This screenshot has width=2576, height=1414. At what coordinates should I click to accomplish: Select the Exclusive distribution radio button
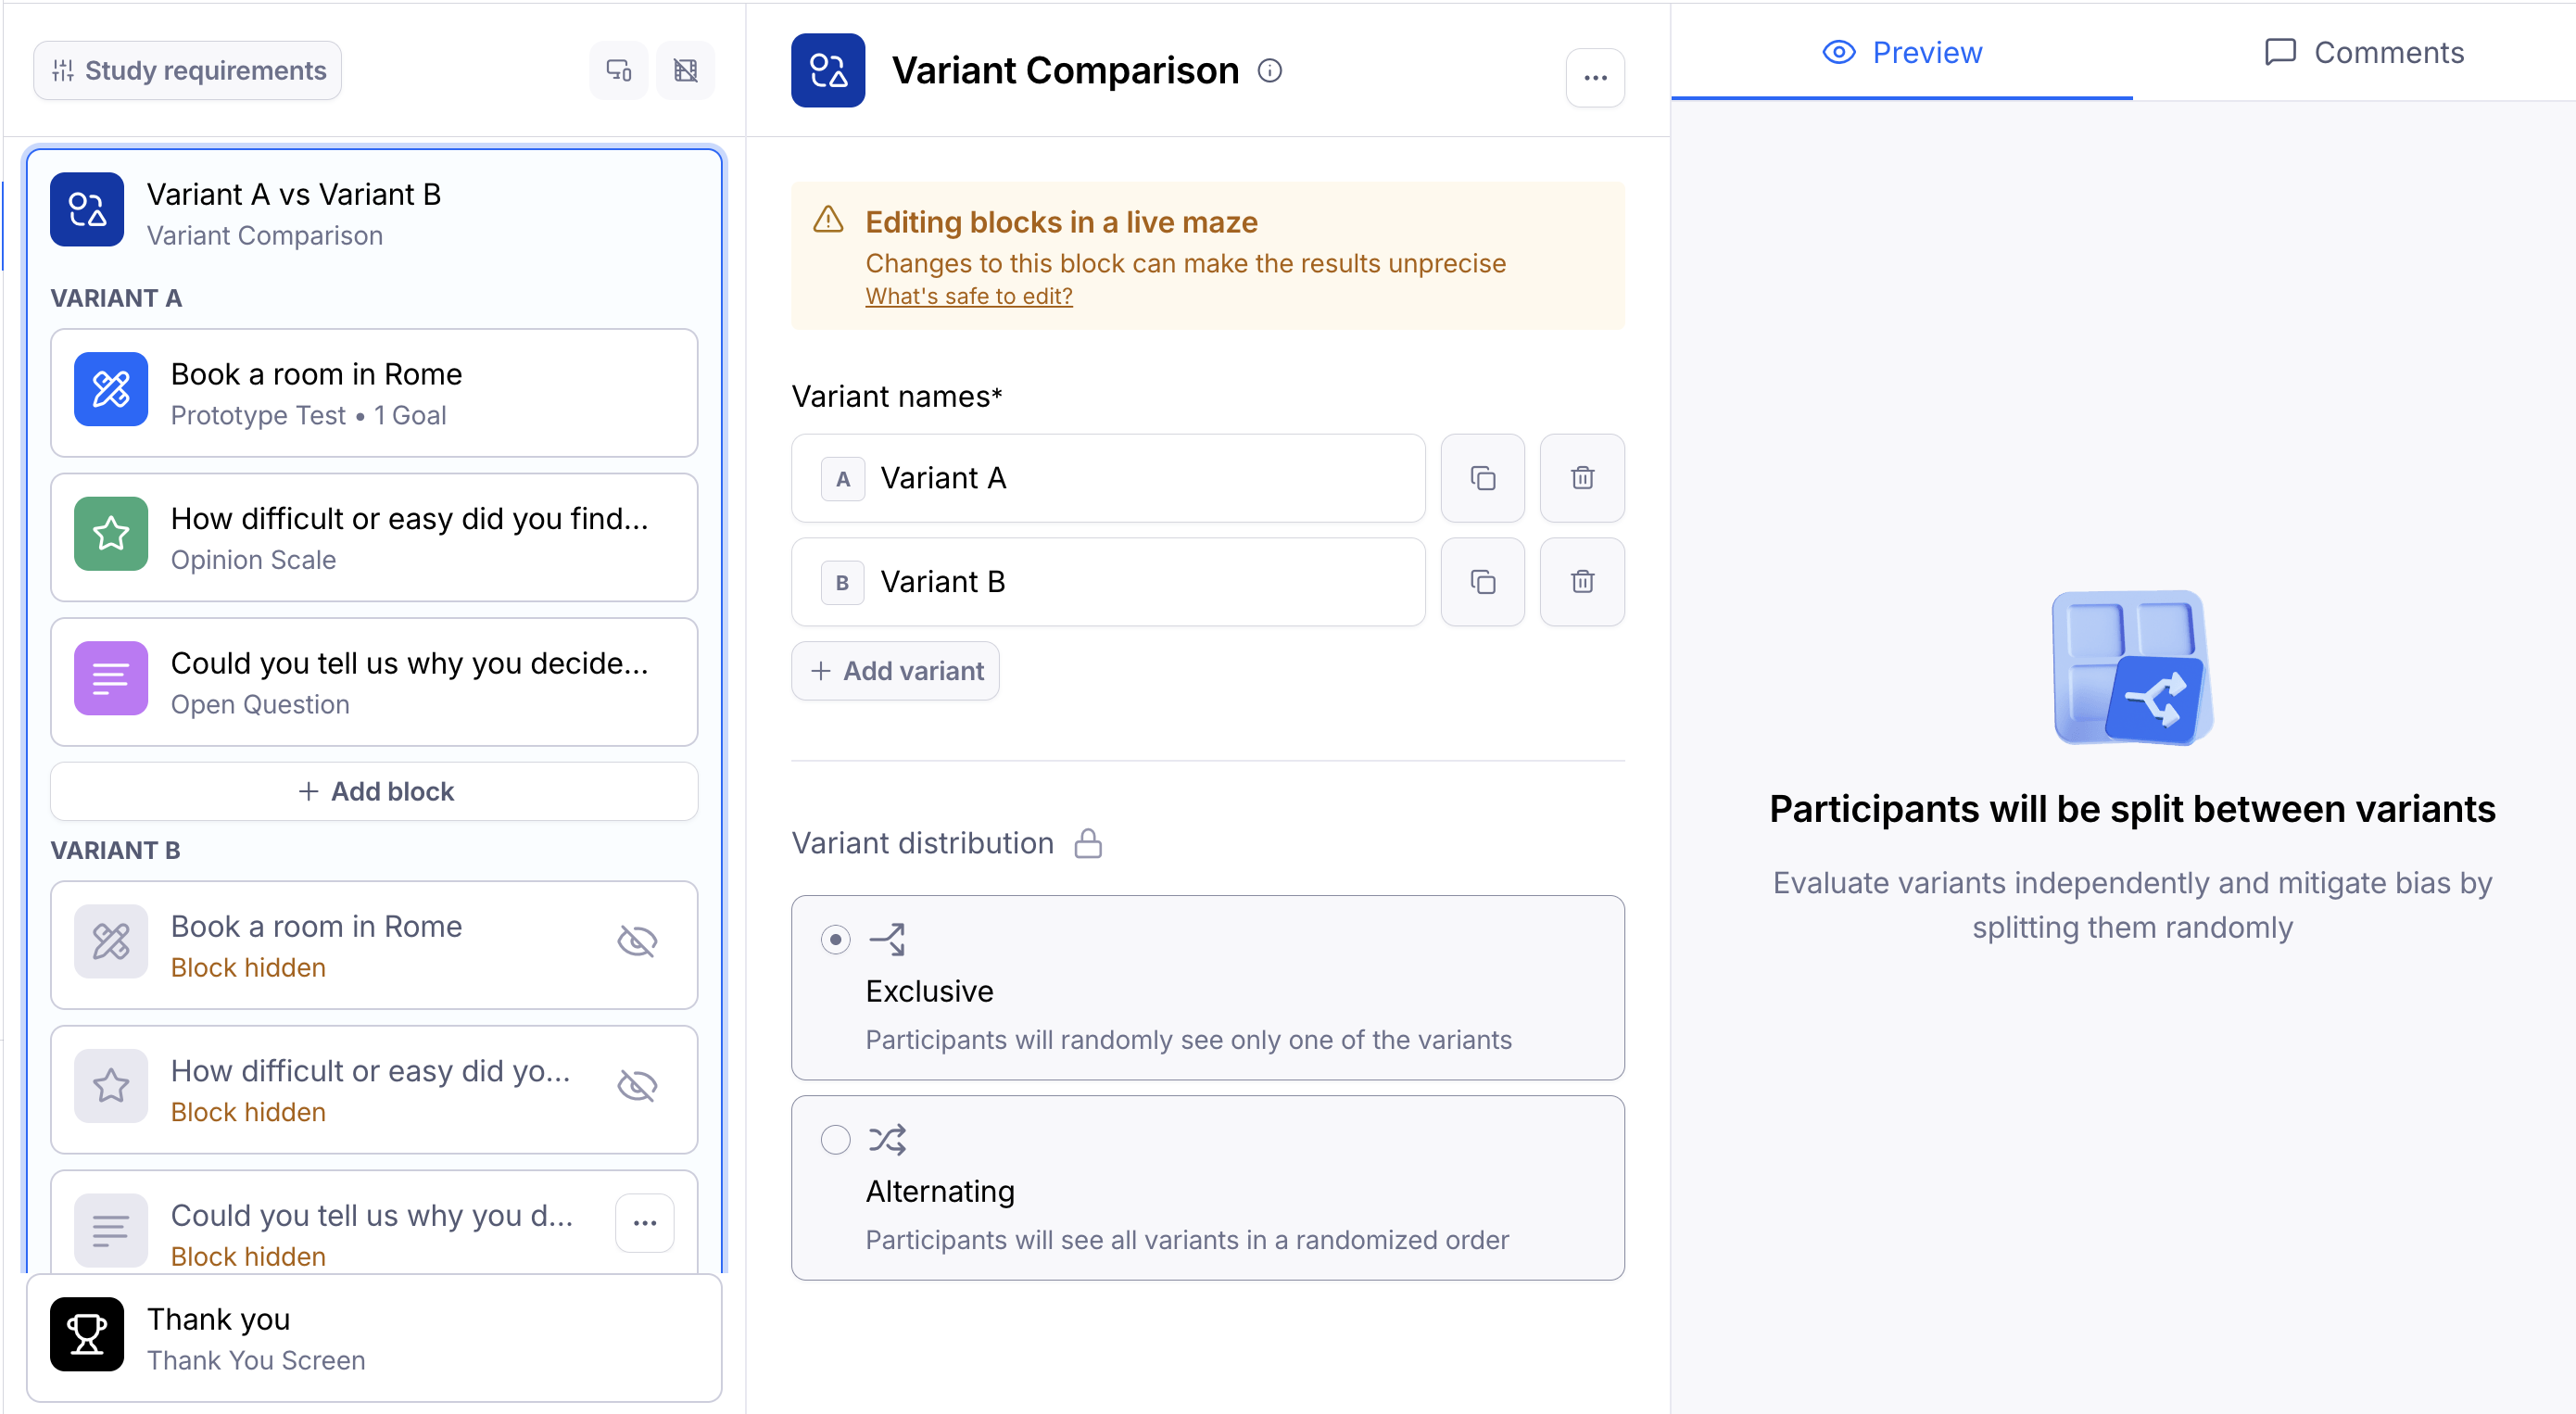(x=835, y=940)
